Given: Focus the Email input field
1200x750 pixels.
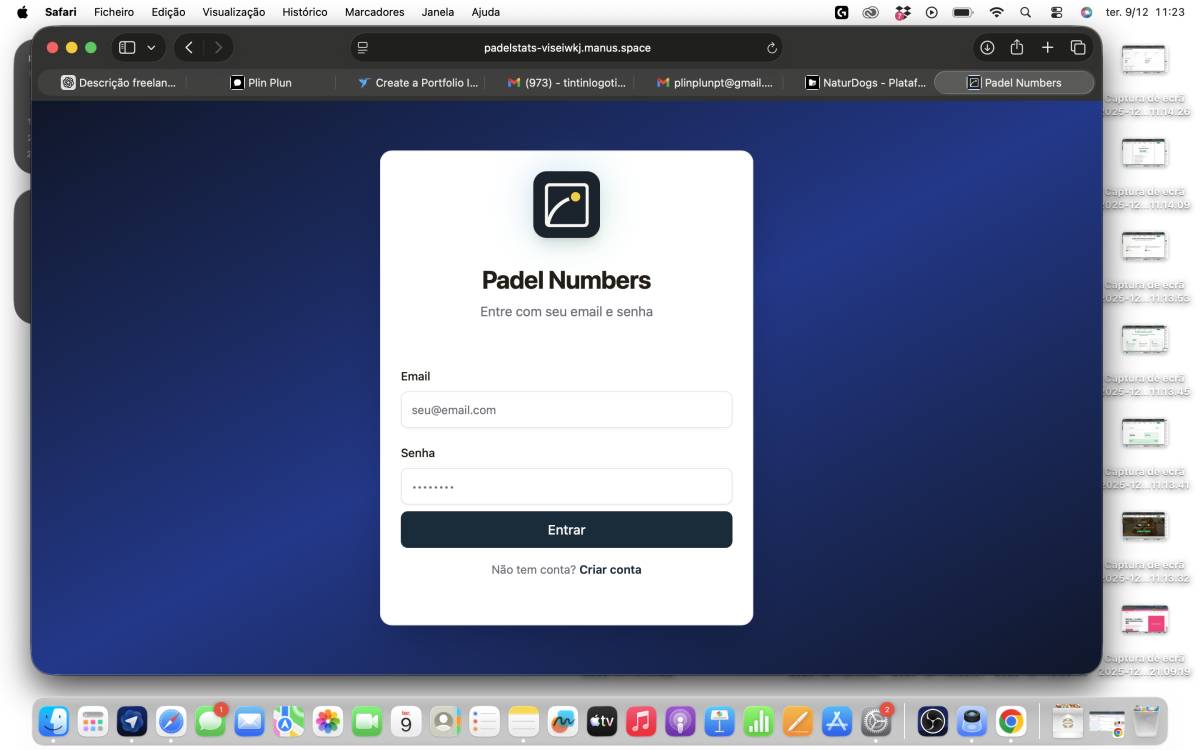Looking at the screenshot, I should tap(566, 410).
